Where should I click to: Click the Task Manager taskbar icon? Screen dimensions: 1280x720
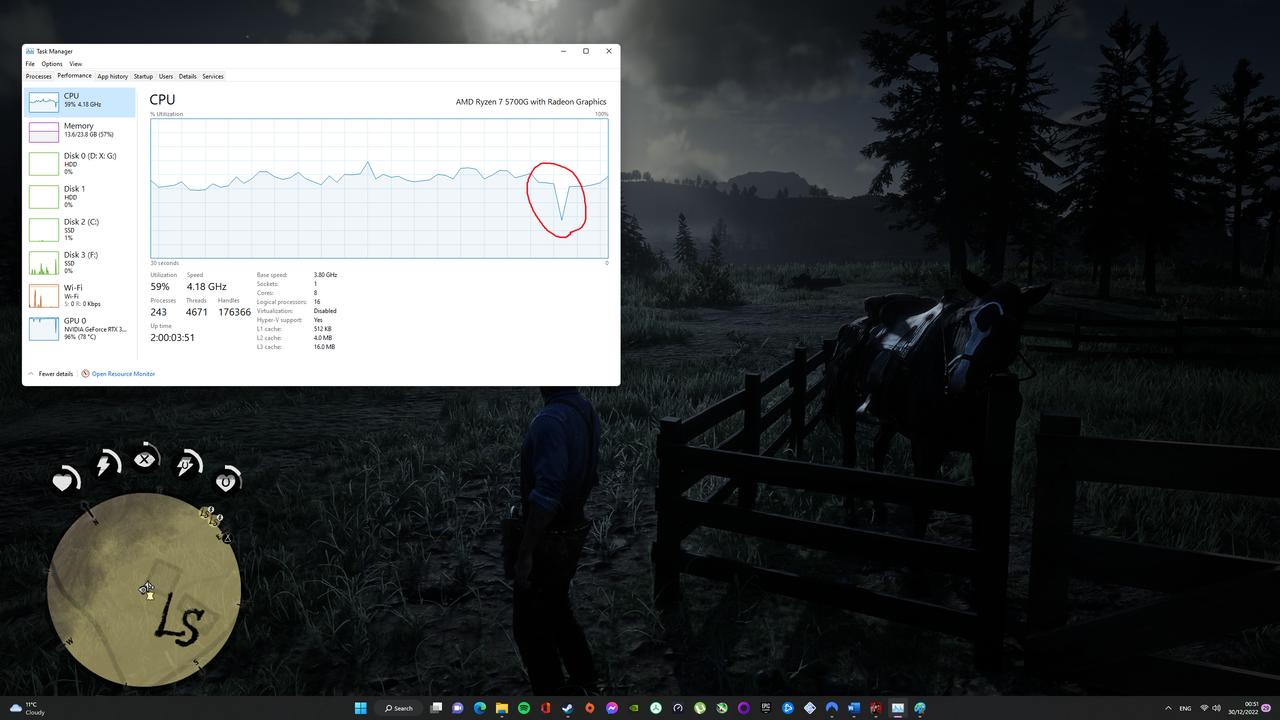coord(898,708)
